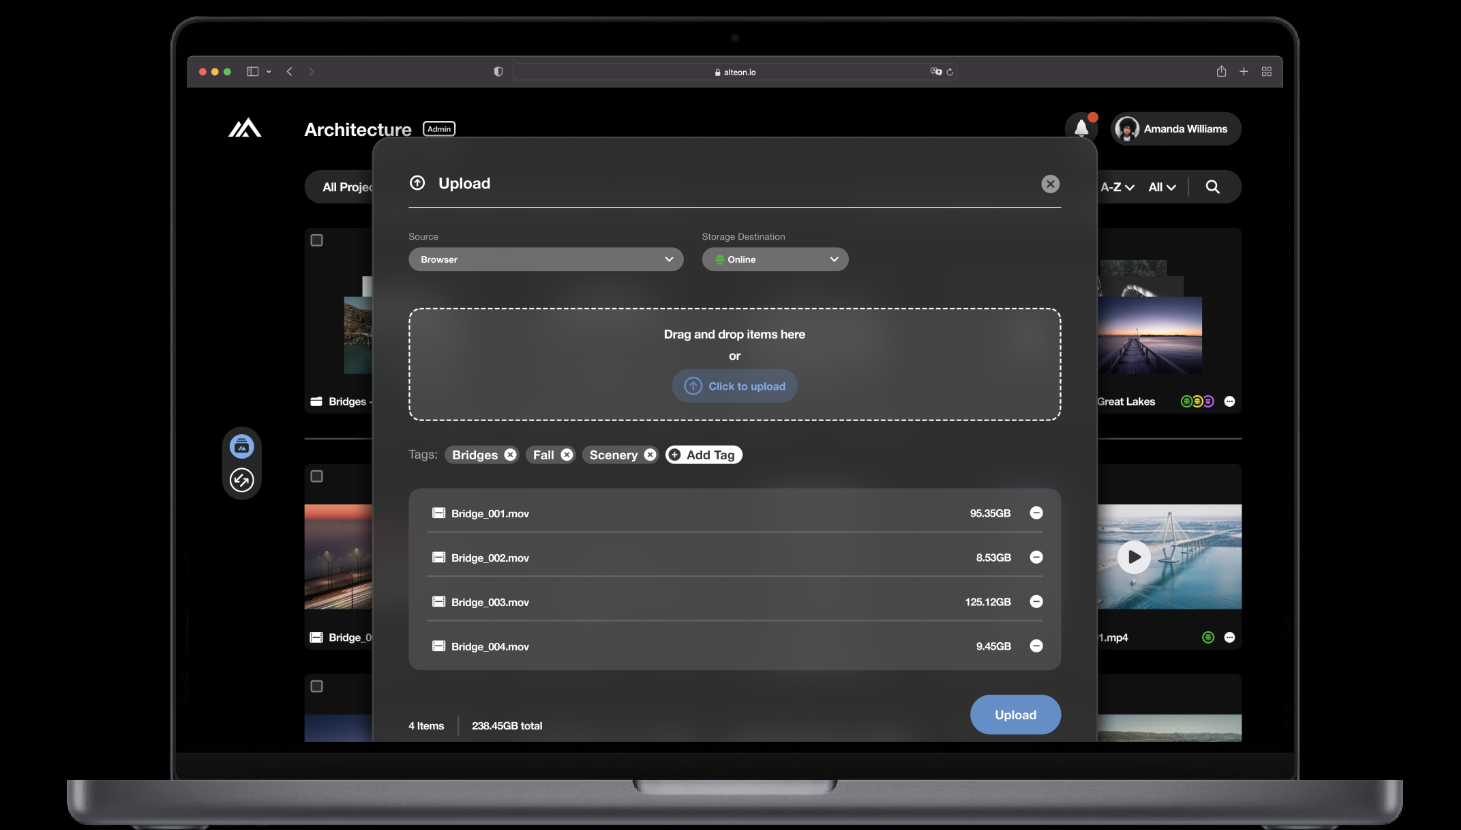
Task: Check the checkbox on the bottom row card
Action: pos(317,686)
